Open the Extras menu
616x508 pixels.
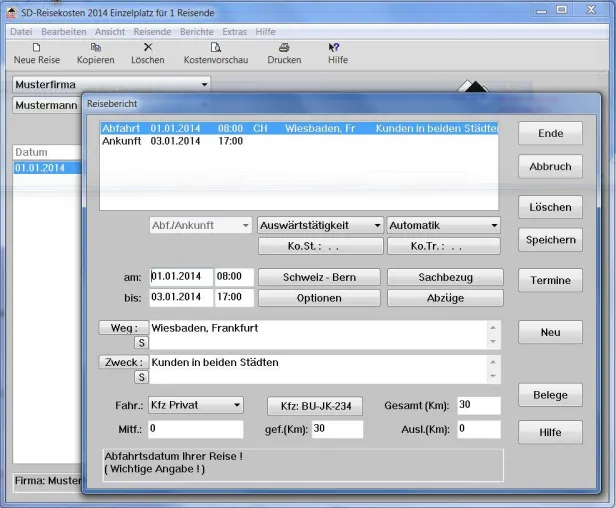(235, 32)
